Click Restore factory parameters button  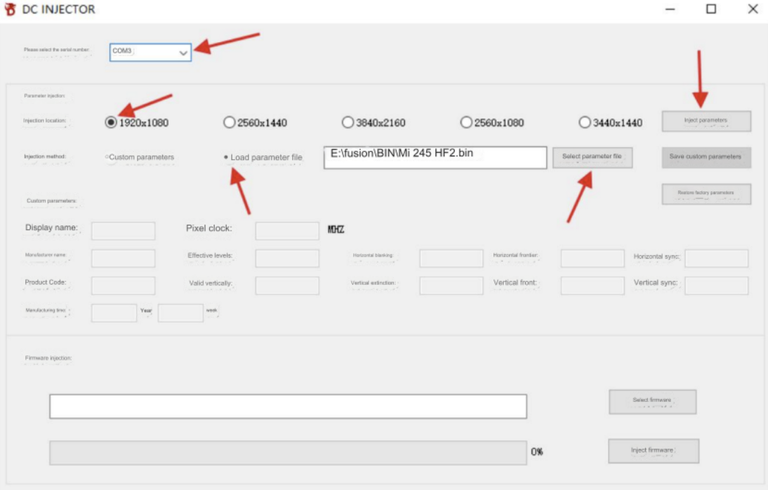point(706,194)
